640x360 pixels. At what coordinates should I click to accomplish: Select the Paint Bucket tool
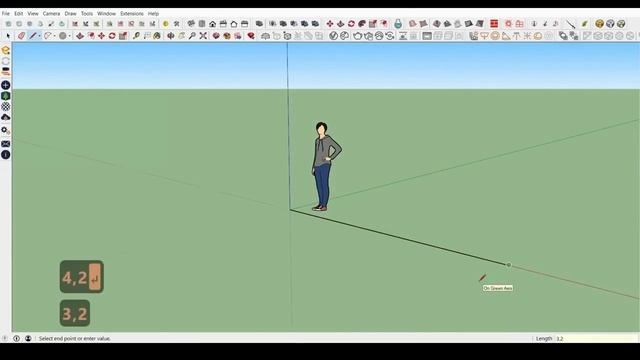point(157,36)
